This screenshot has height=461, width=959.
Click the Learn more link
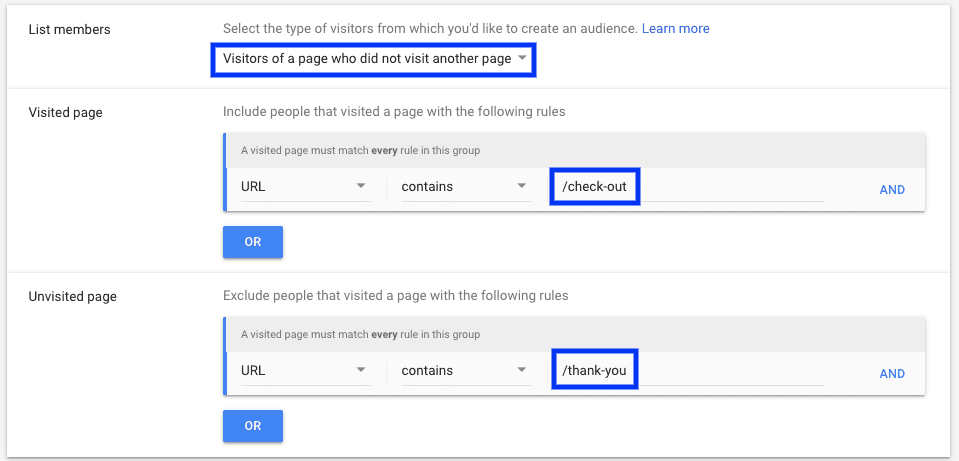[675, 29]
